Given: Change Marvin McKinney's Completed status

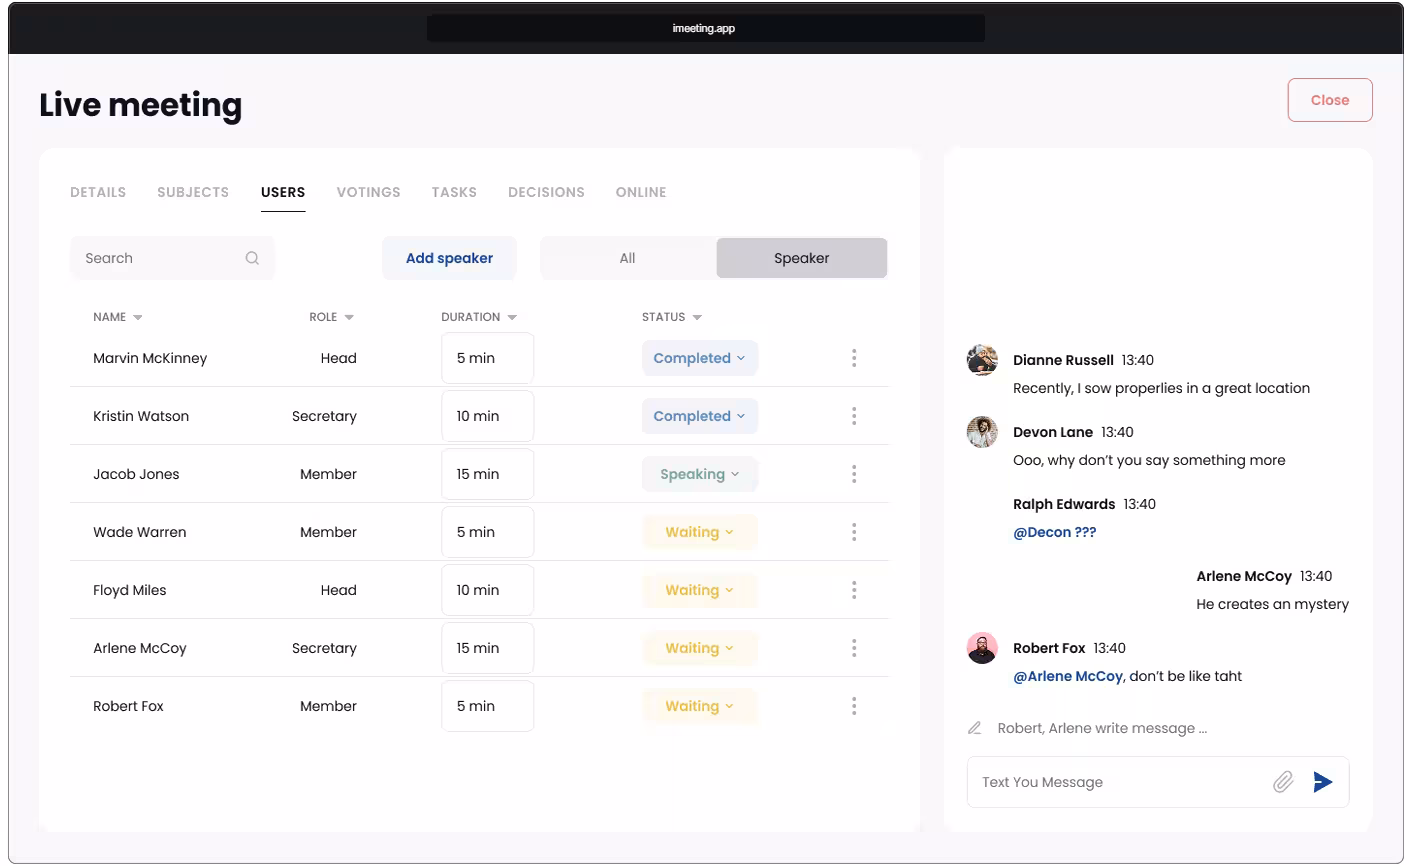Looking at the screenshot, I should pyautogui.click(x=699, y=358).
